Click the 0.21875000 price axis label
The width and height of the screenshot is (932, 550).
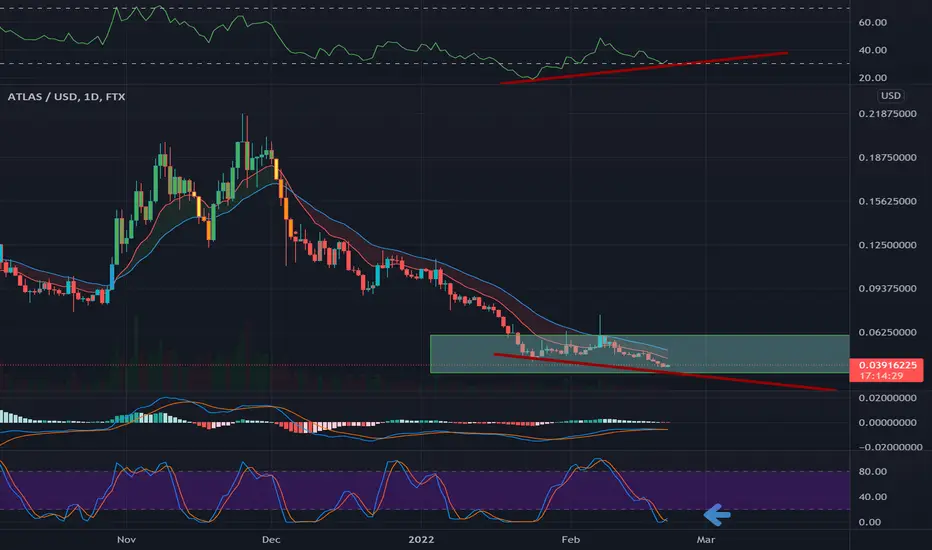pos(887,114)
